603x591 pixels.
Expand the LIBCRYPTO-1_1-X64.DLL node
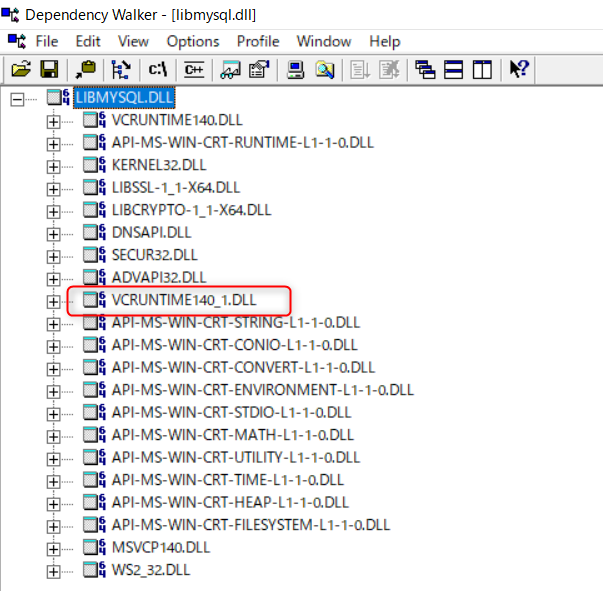click(x=53, y=212)
